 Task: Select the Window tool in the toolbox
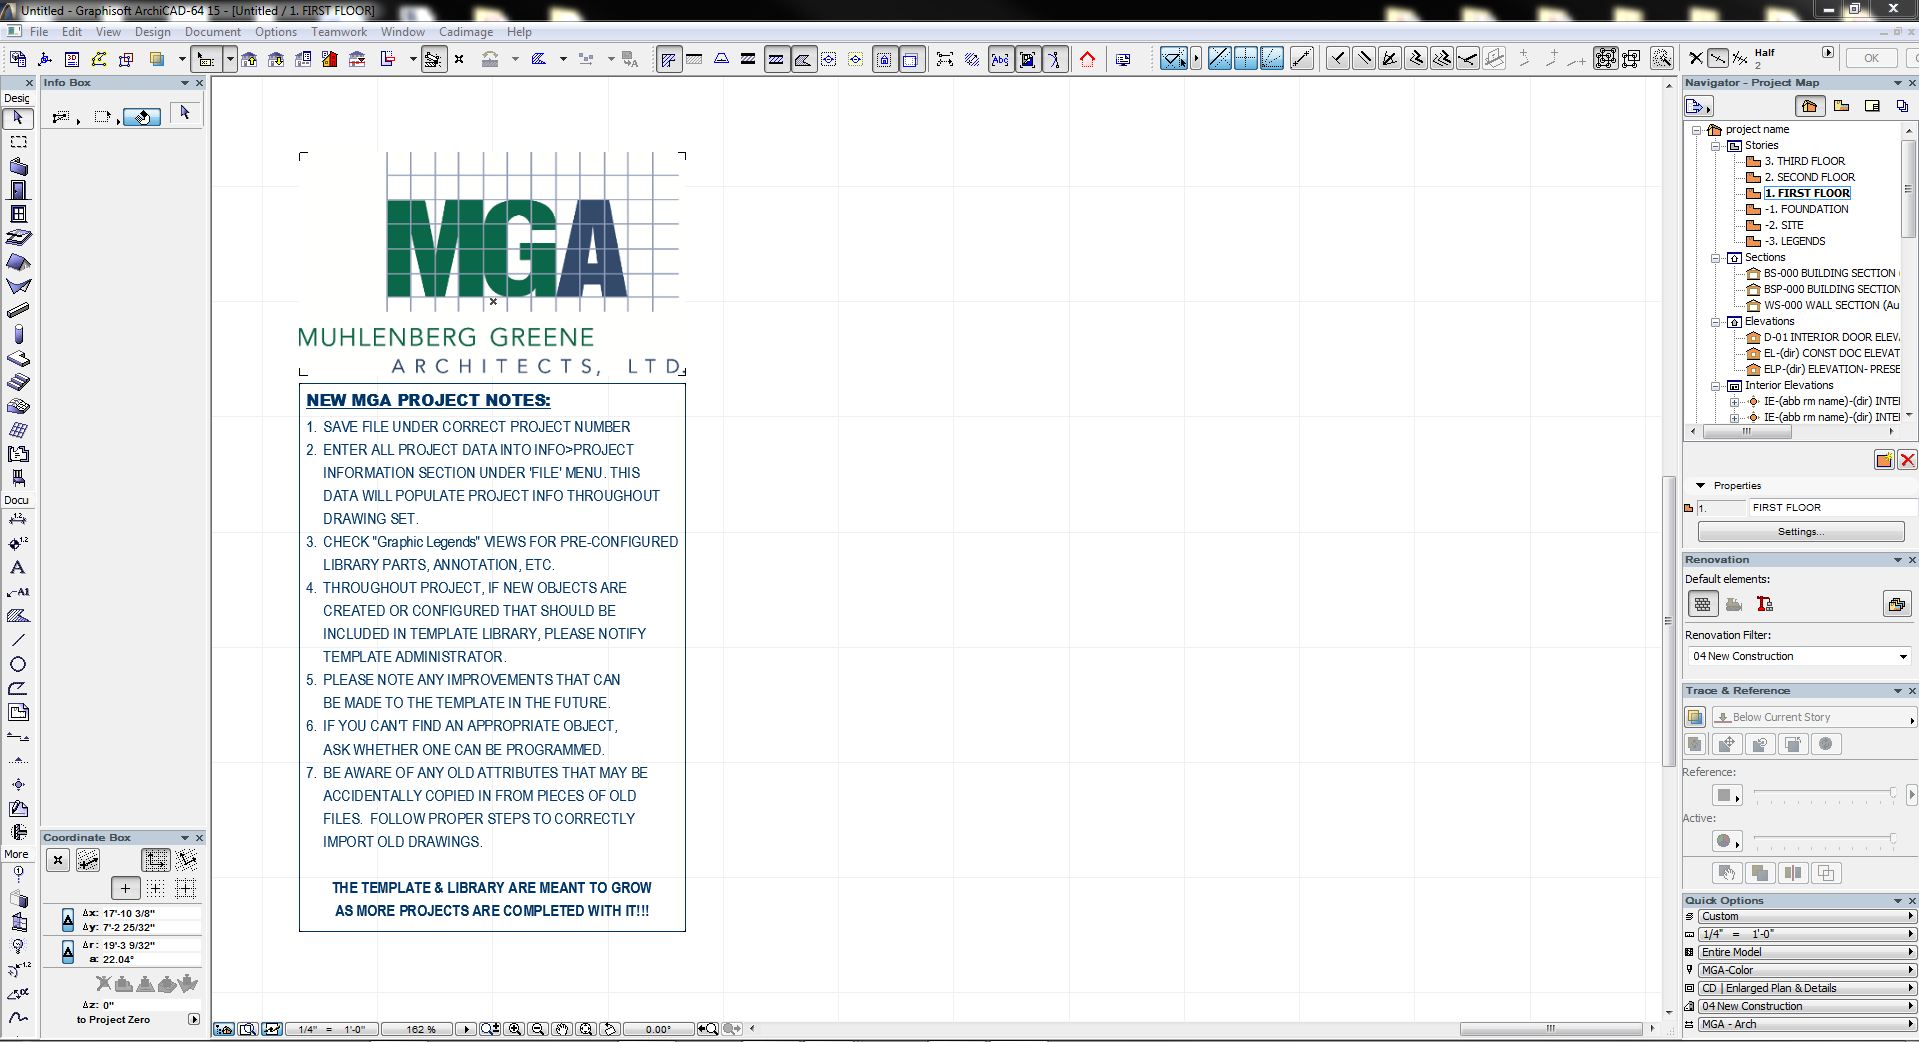pyautogui.click(x=18, y=214)
